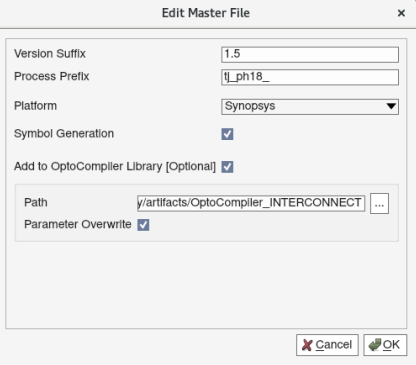Click the Path label

click(x=36, y=203)
